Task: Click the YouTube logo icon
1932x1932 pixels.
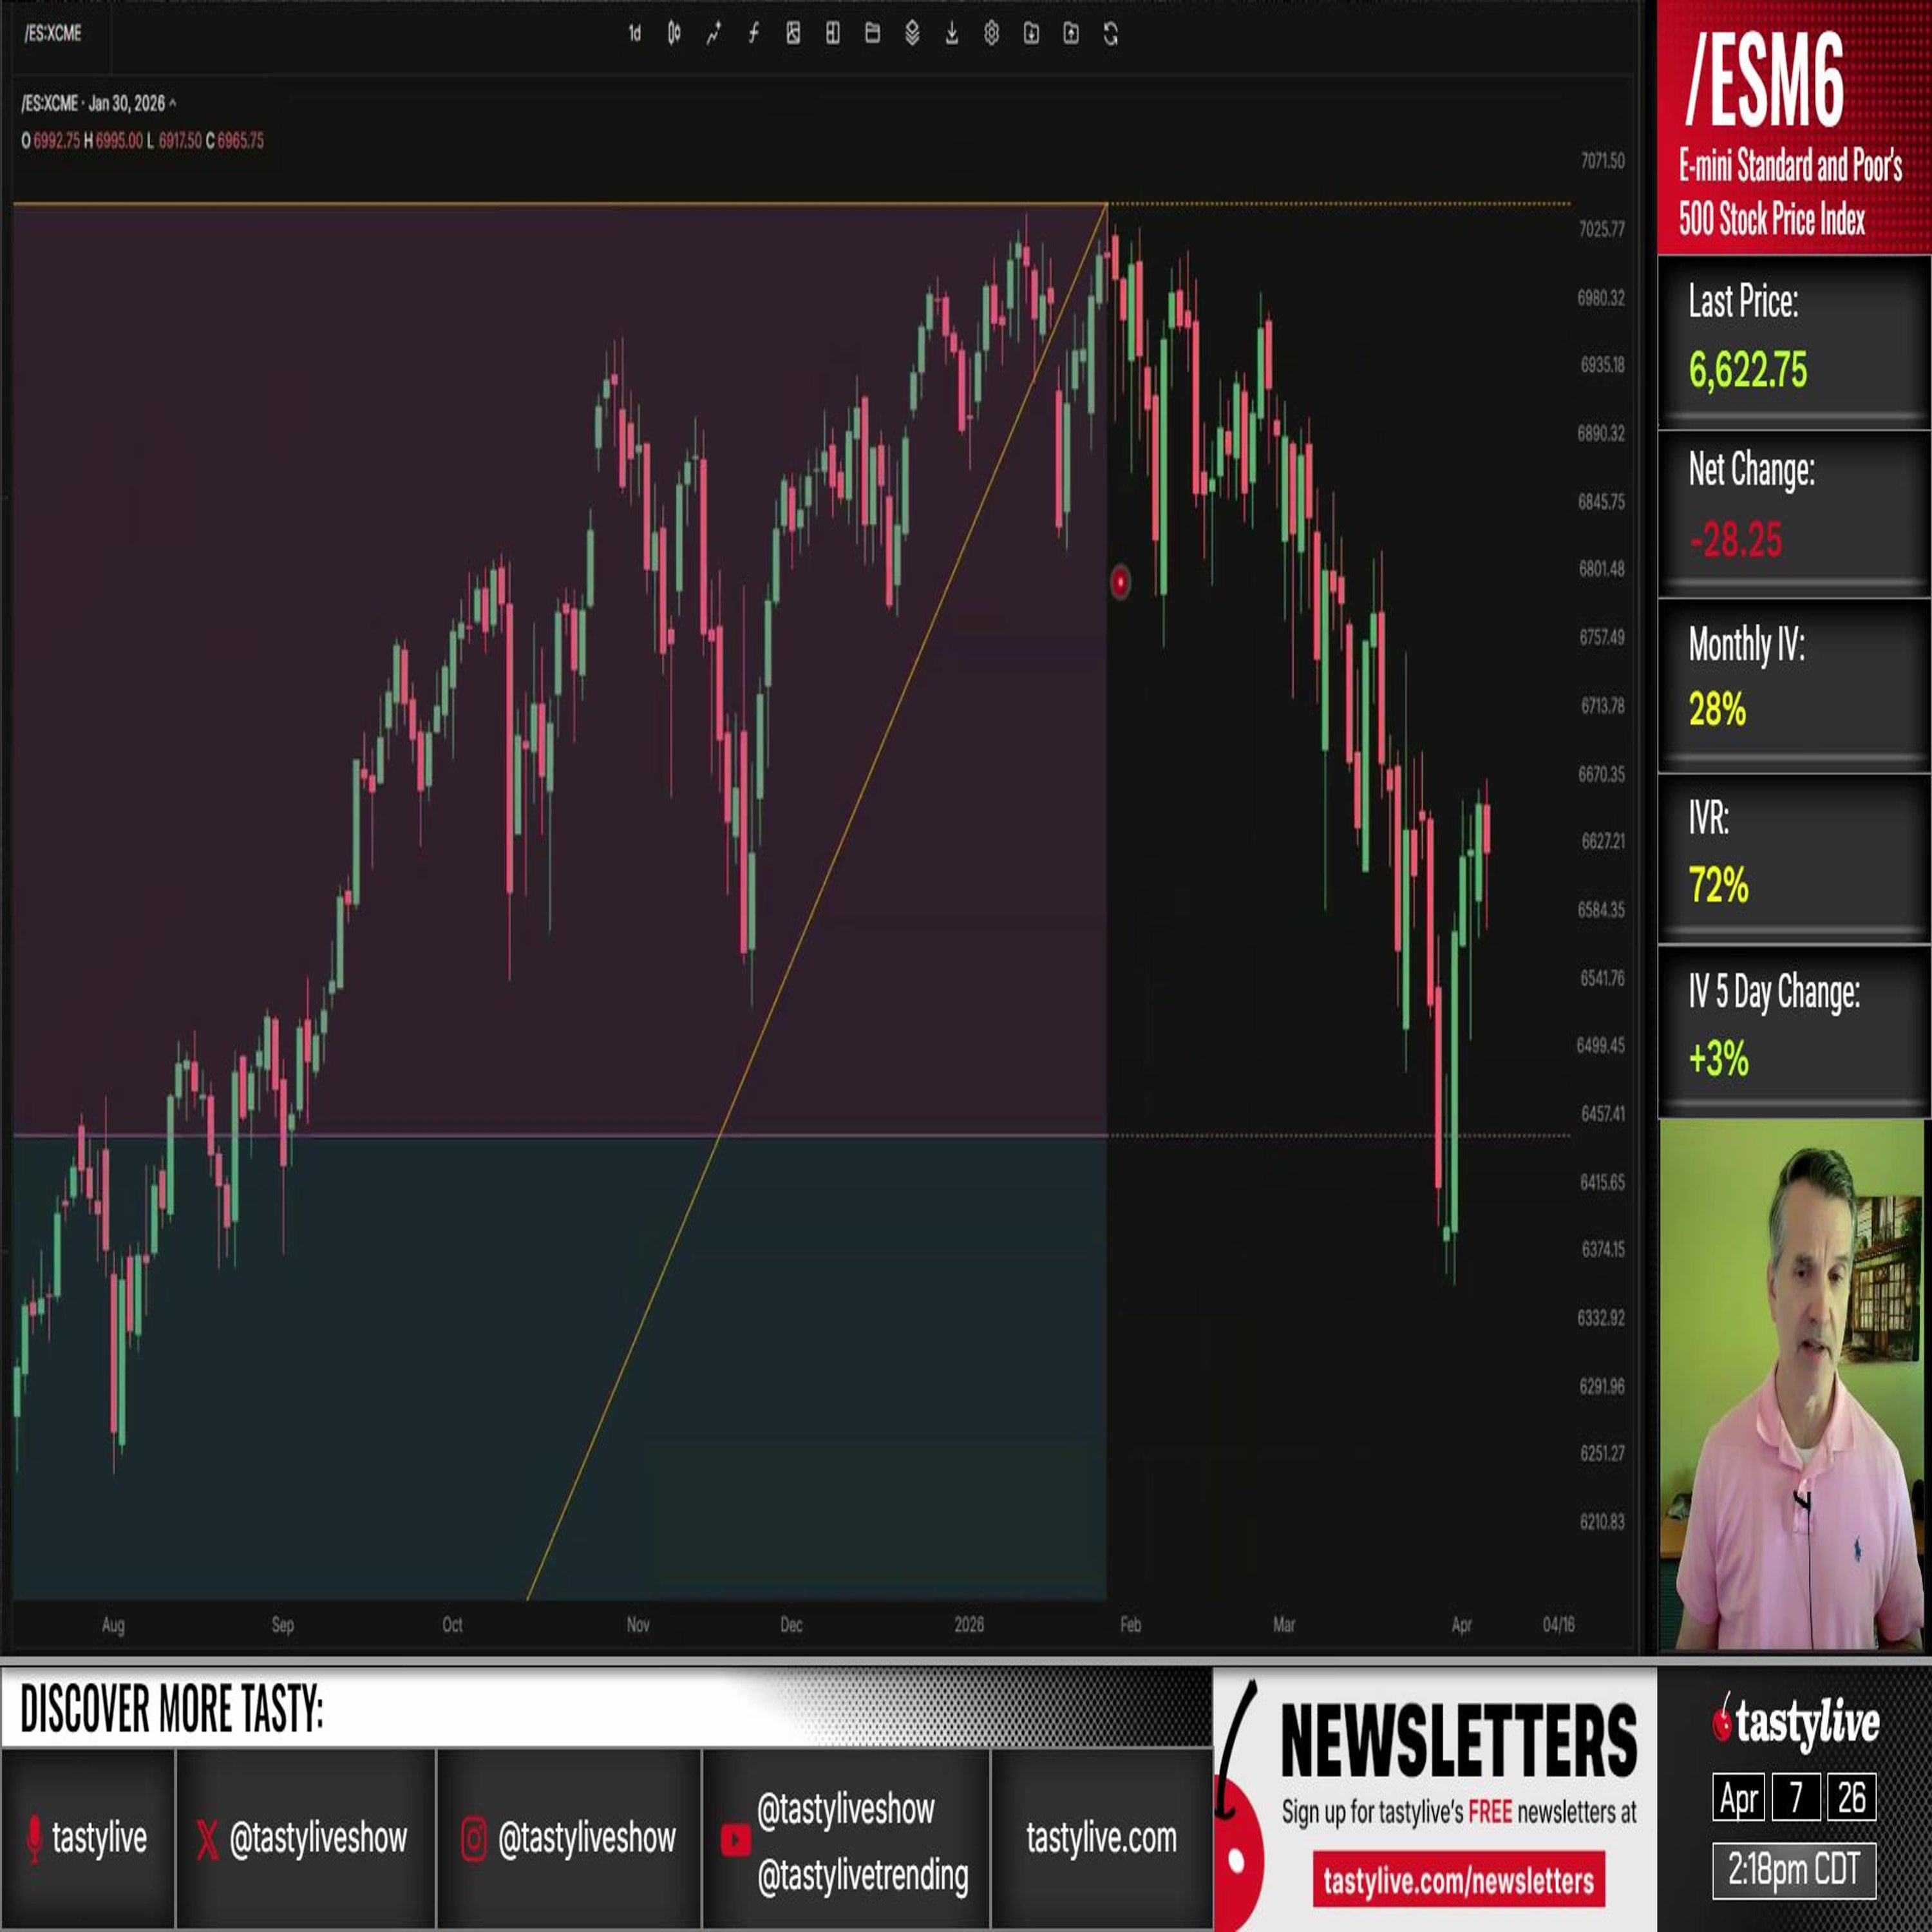Action: click(x=735, y=1840)
